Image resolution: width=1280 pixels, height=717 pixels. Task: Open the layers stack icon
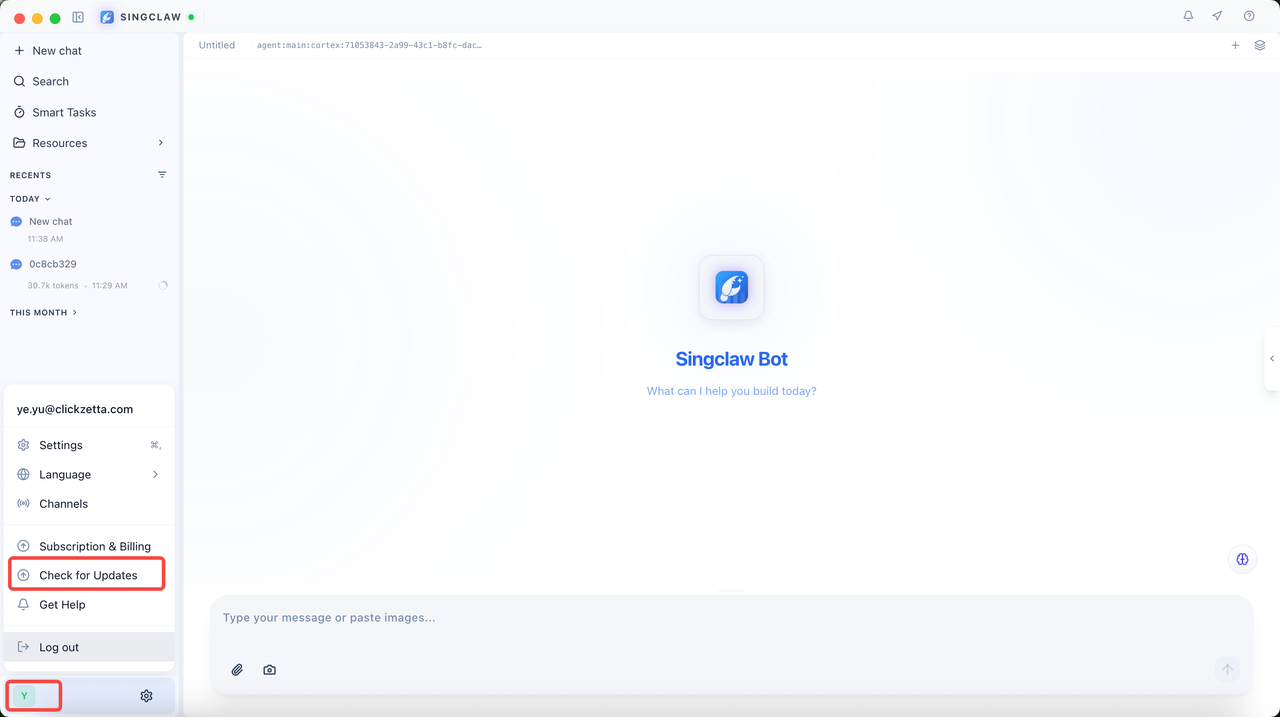point(1260,45)
